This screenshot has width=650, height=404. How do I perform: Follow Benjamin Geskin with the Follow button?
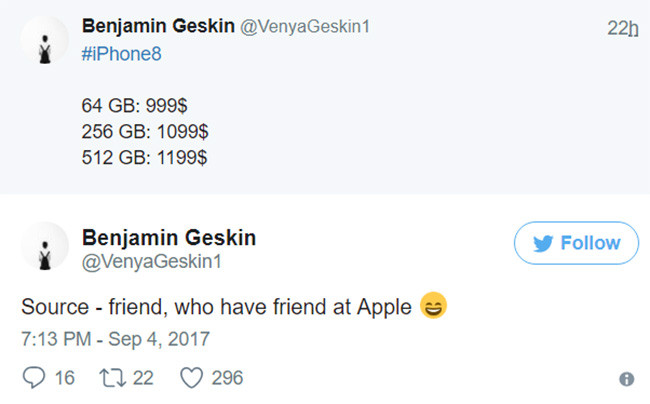[x=575, y=244]
